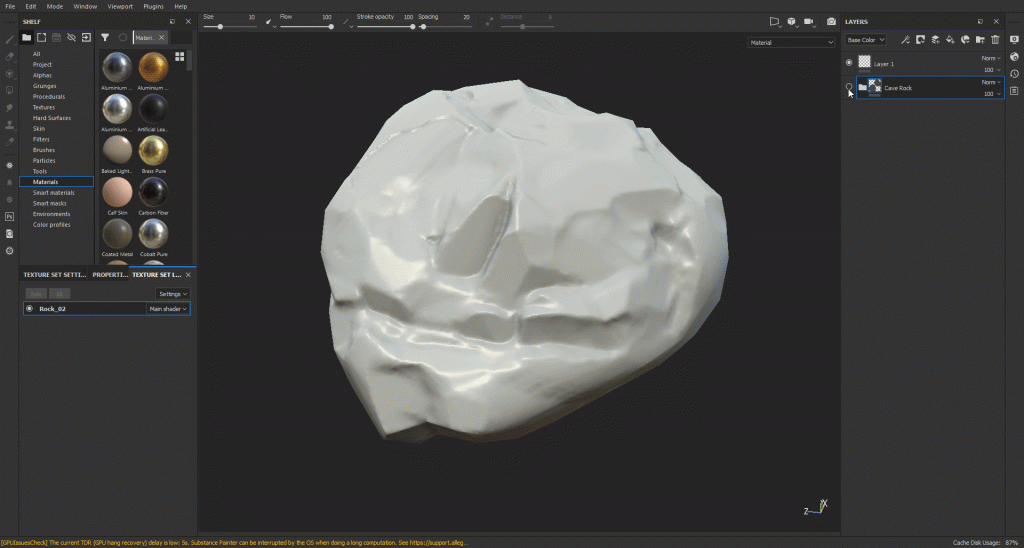
Task: Select the Eraser tool in left toolbar
Action: [9, 57]
